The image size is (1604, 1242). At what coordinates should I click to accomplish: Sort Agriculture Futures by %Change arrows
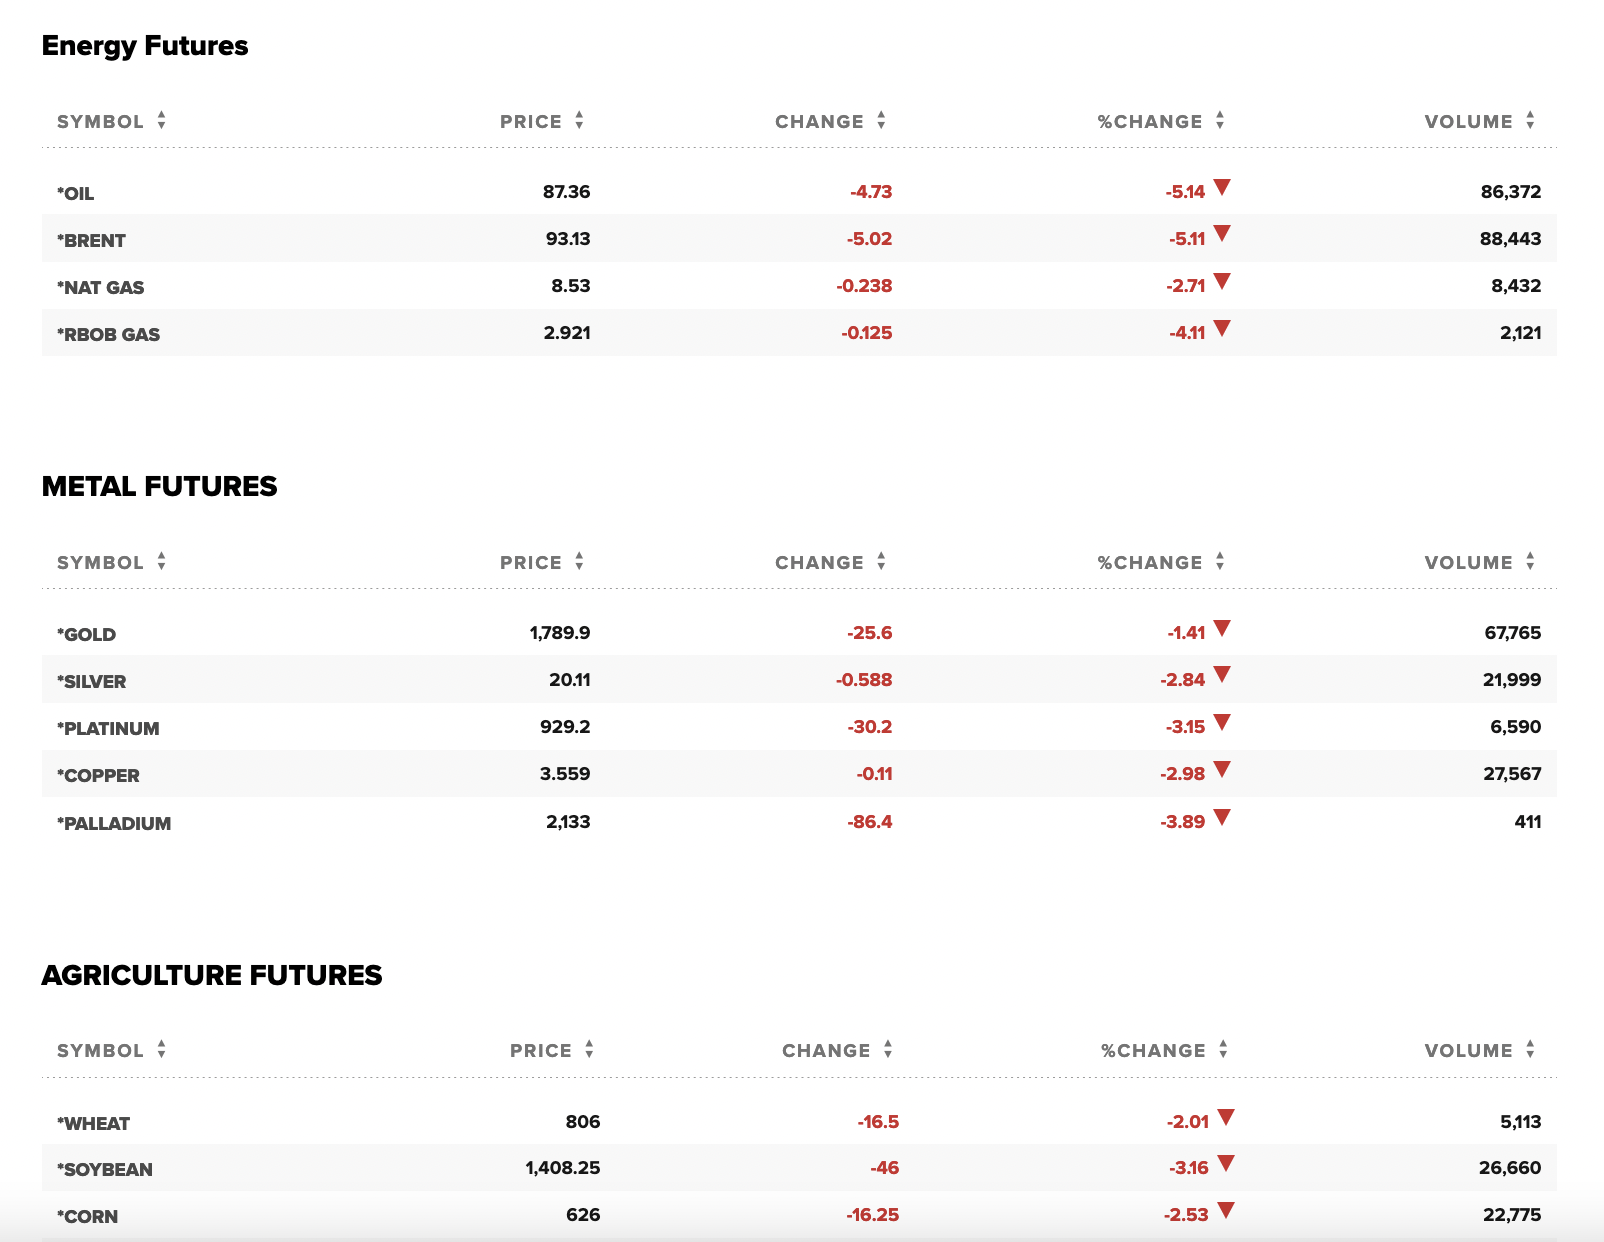coord(1223,1050)
